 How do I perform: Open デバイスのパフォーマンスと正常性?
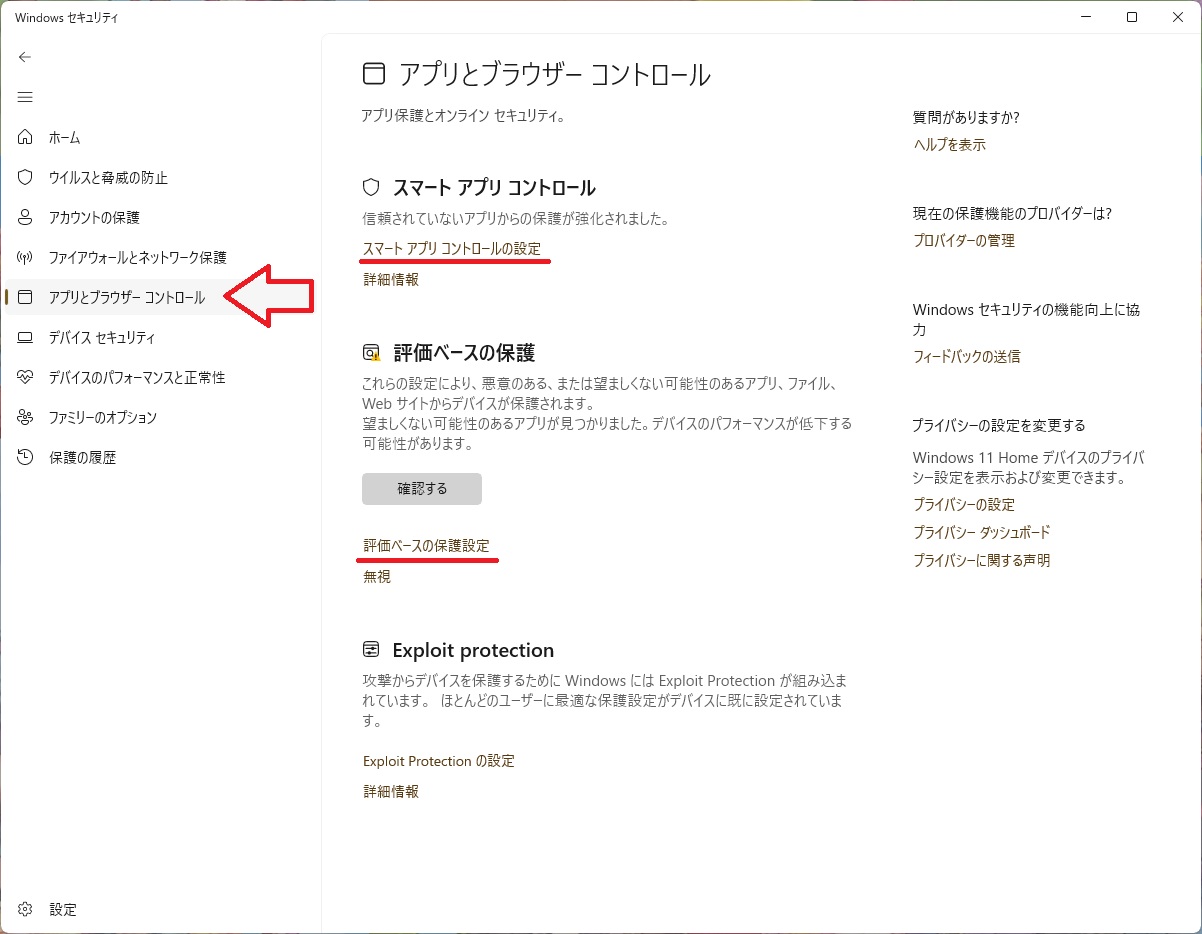pyautogui.click(x=137, y=377)
